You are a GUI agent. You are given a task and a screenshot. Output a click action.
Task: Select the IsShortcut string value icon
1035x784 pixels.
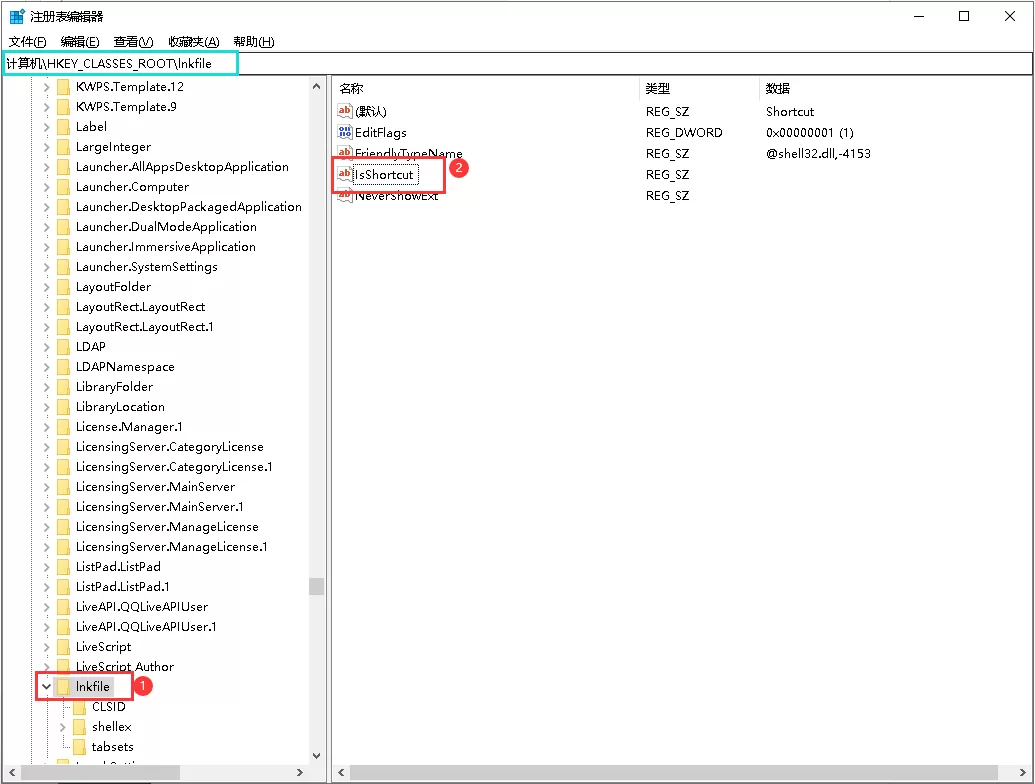point(344,174)
